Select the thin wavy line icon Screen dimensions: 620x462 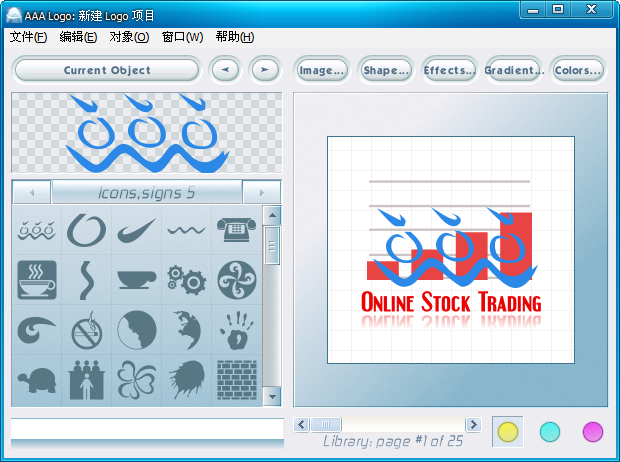pyautogui.click(x=186, y=230)
